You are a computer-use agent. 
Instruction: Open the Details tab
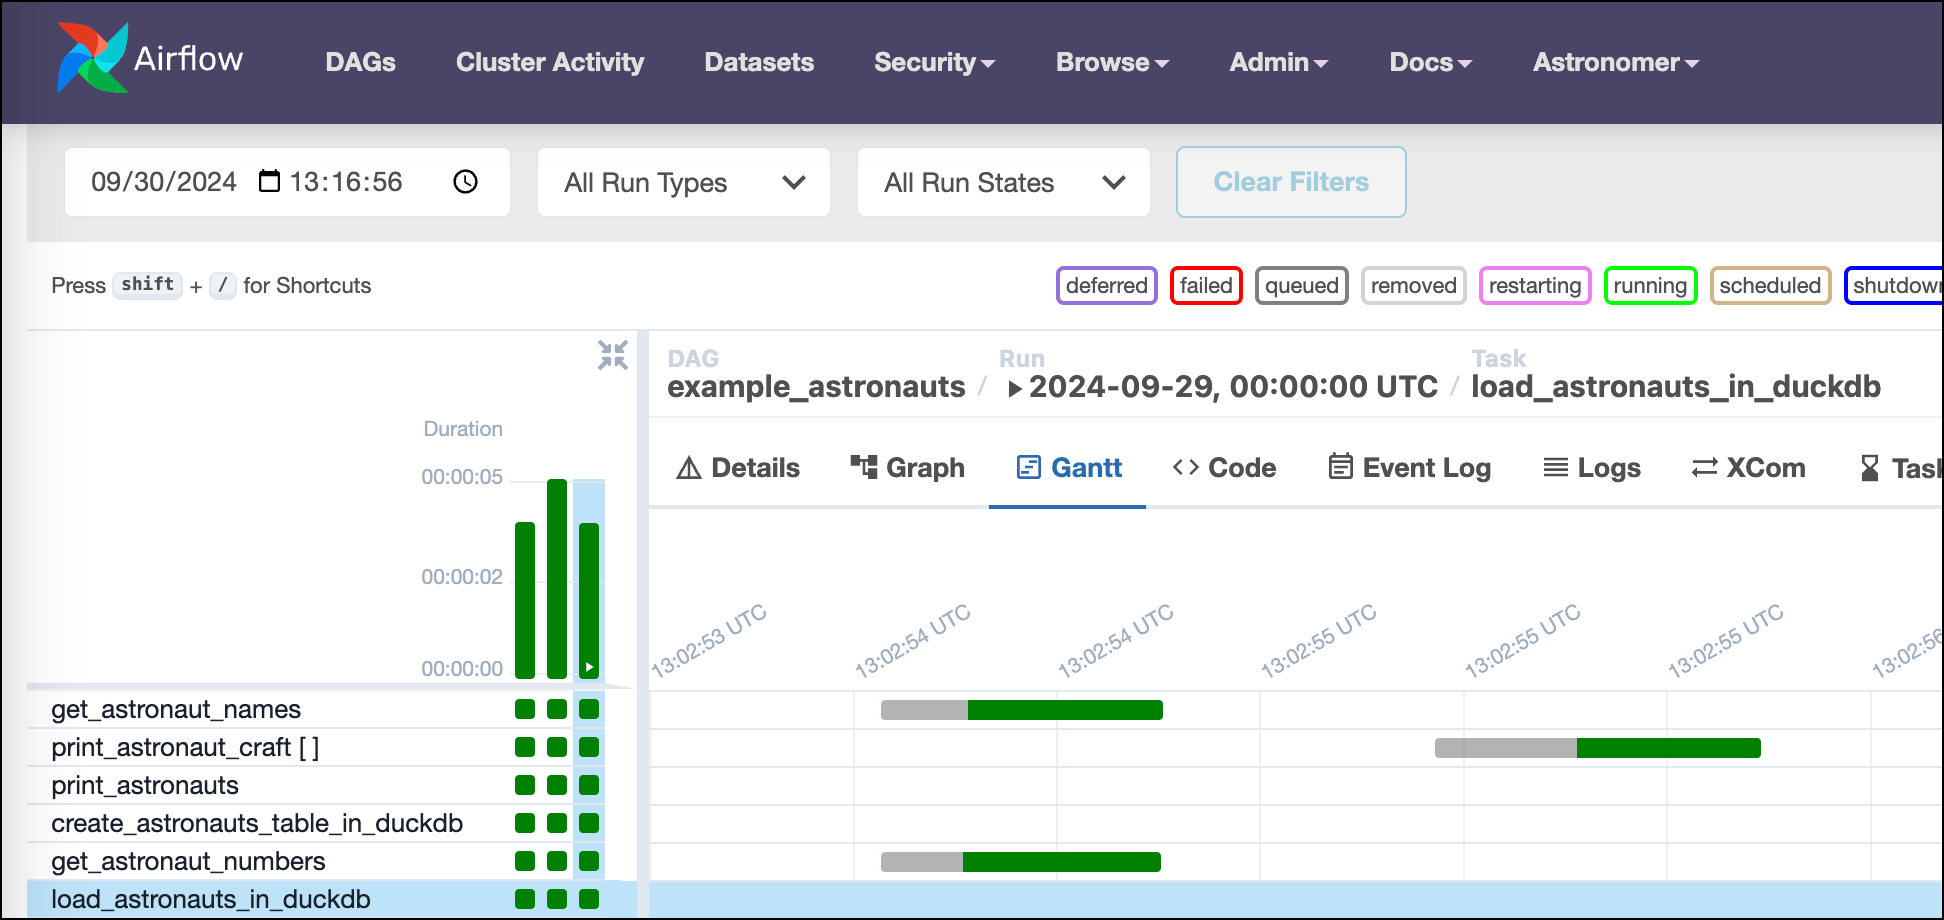click(x=738, y=468)
